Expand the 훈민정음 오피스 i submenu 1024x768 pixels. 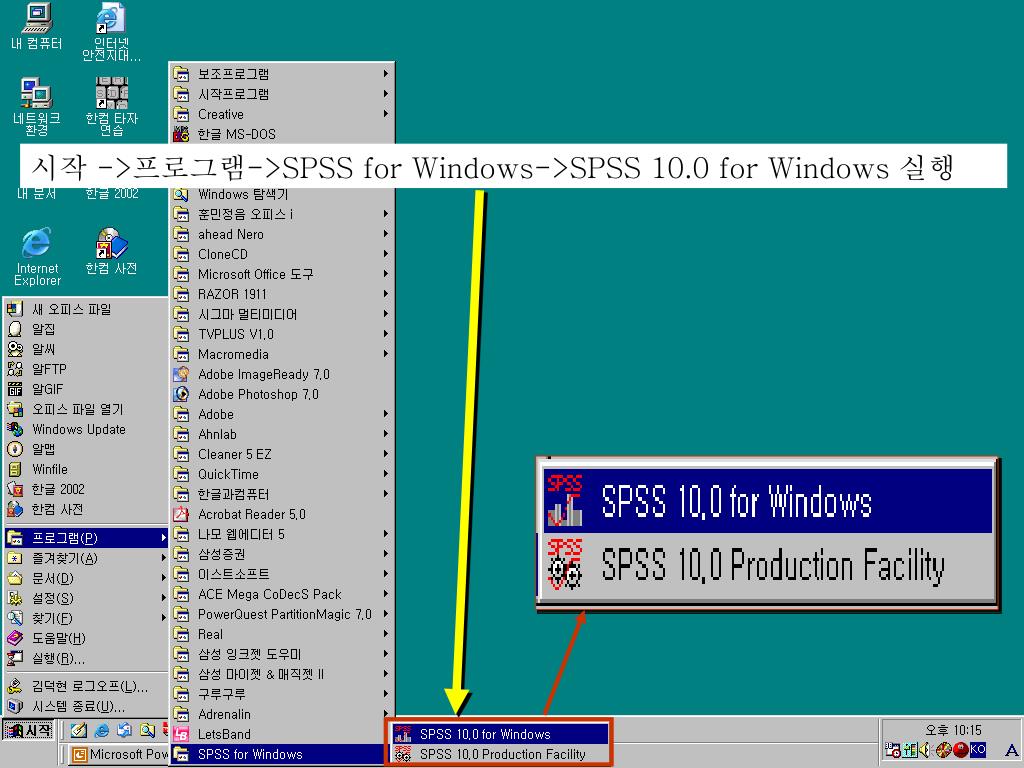point(282,214)
